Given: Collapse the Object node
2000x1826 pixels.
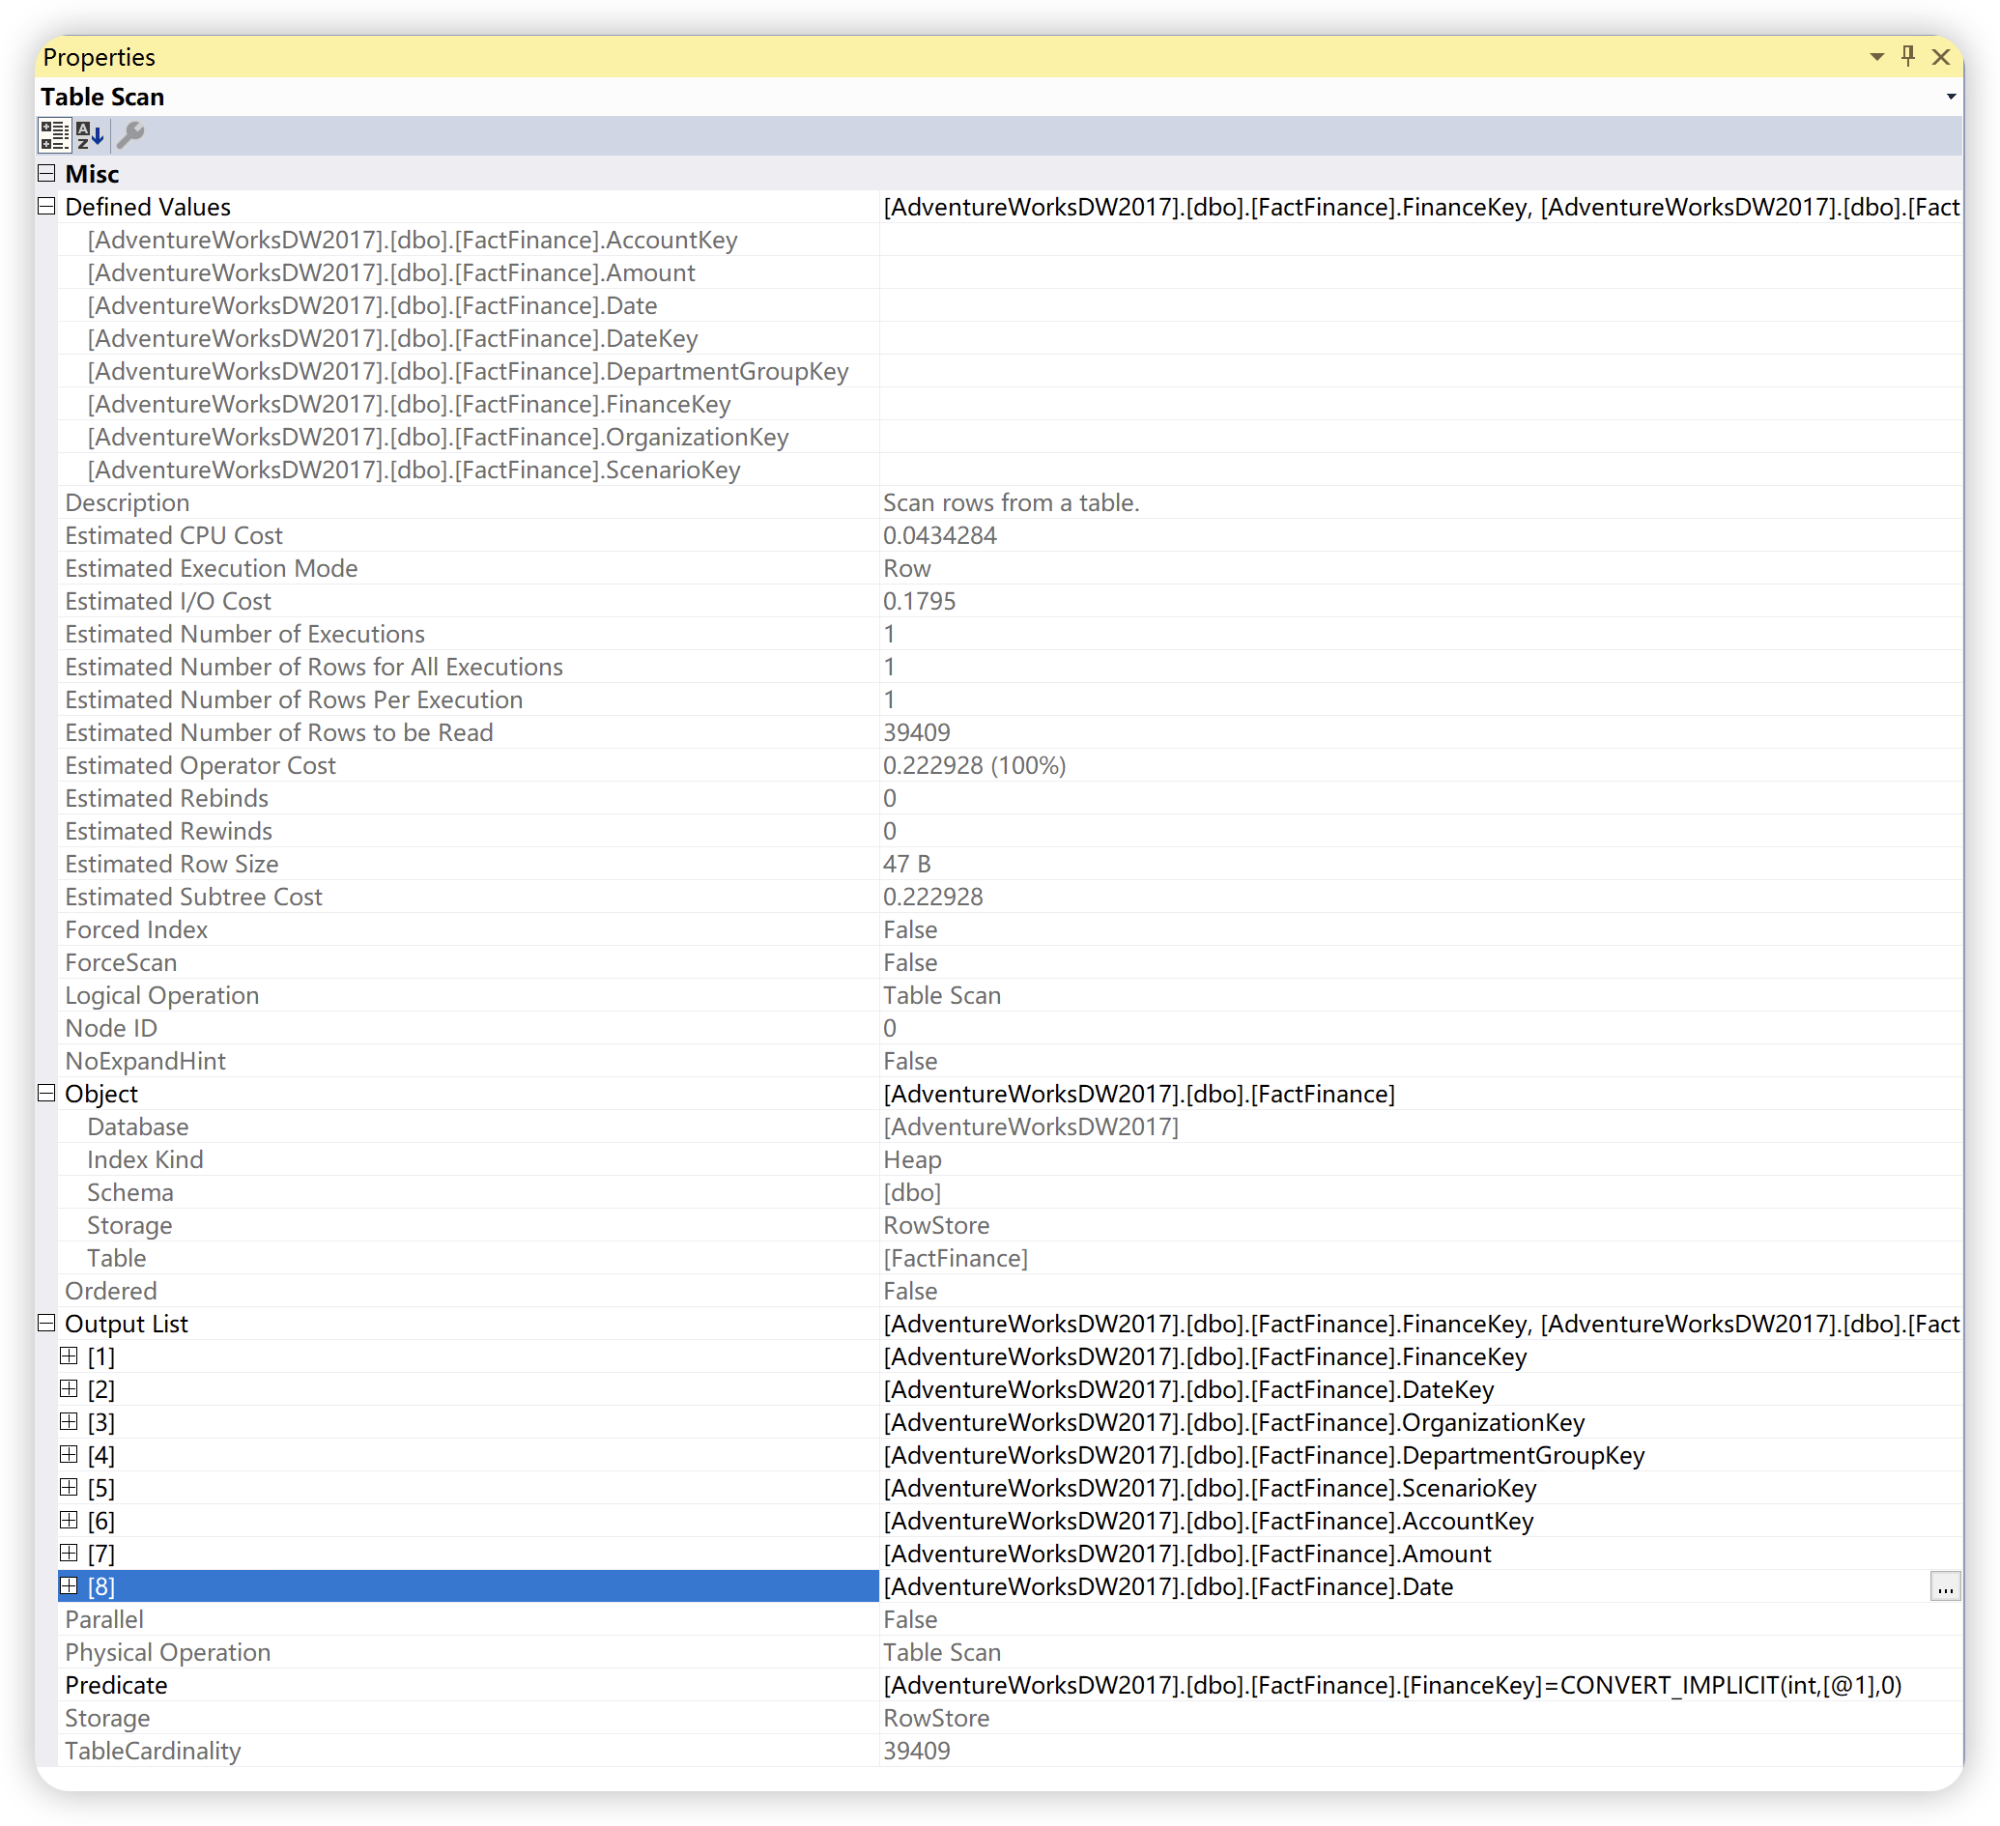Looking at the screenshot, I should pyautogui.click(x=46, y=1093).
